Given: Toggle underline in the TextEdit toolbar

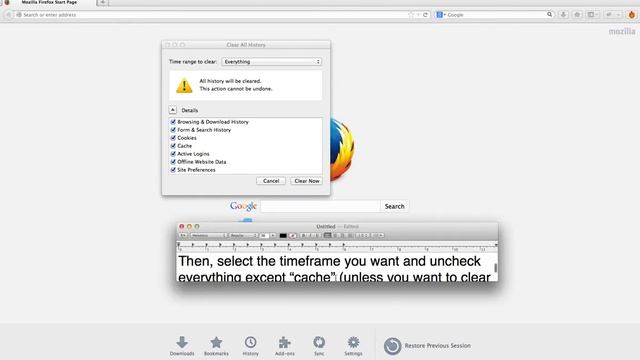Looking at the screenshot, I should (318, 236).
